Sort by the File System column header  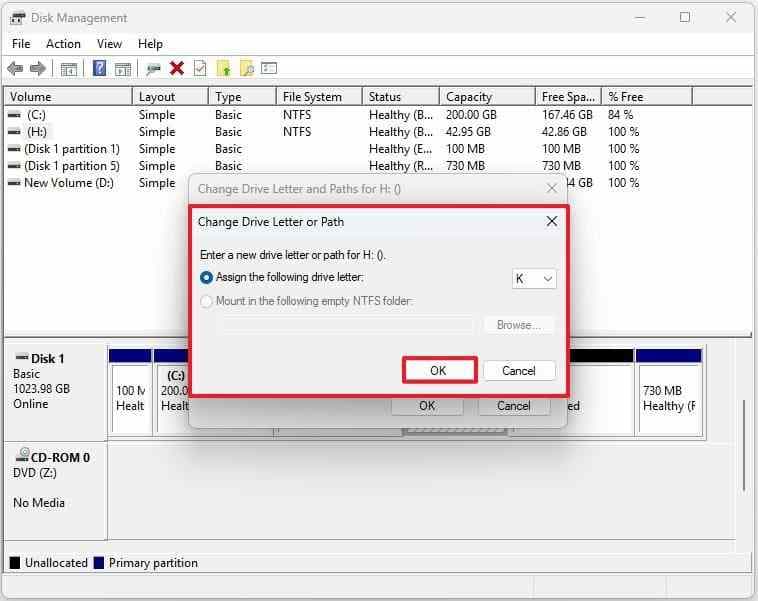point(319,97)
